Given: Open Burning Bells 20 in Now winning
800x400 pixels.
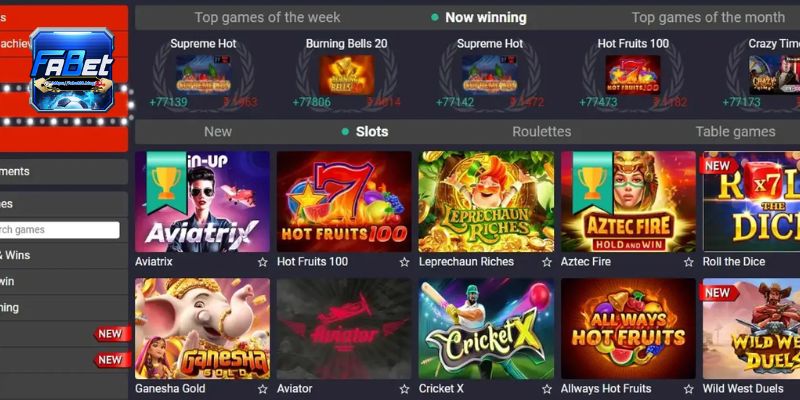Looking at the screenshot, I should (346, 73).
